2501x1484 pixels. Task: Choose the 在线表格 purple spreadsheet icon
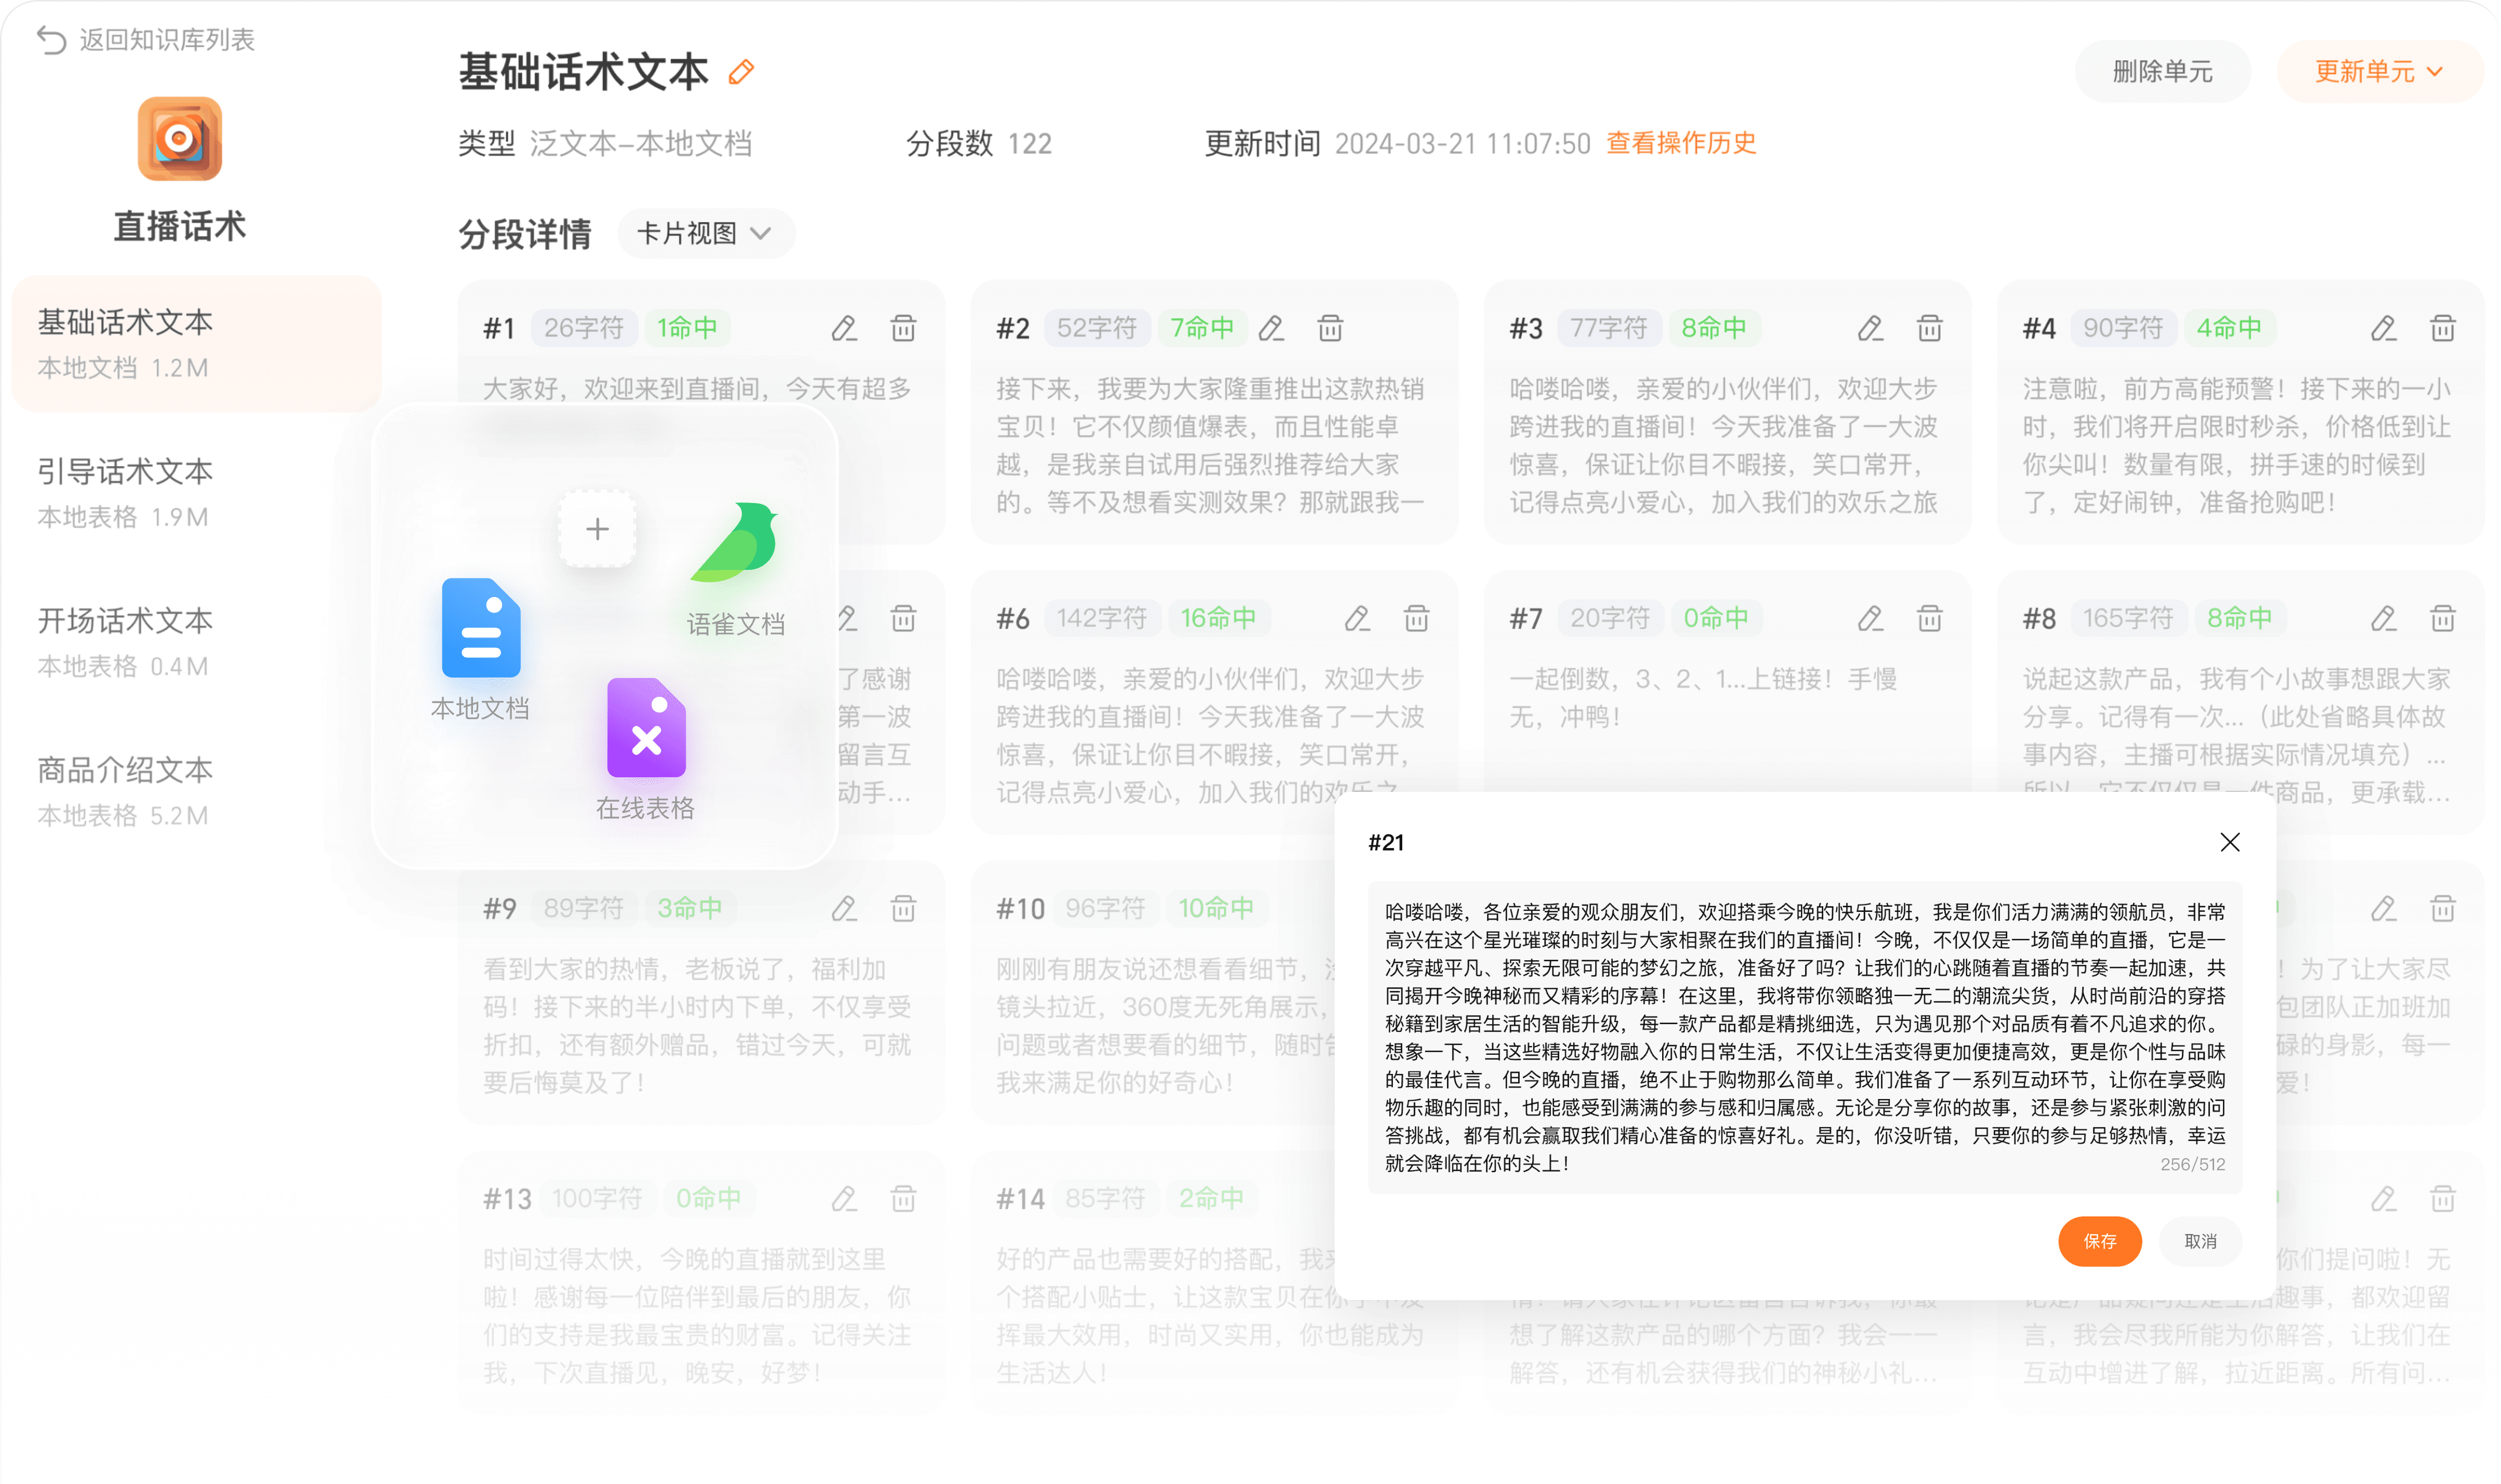[646, 728]
